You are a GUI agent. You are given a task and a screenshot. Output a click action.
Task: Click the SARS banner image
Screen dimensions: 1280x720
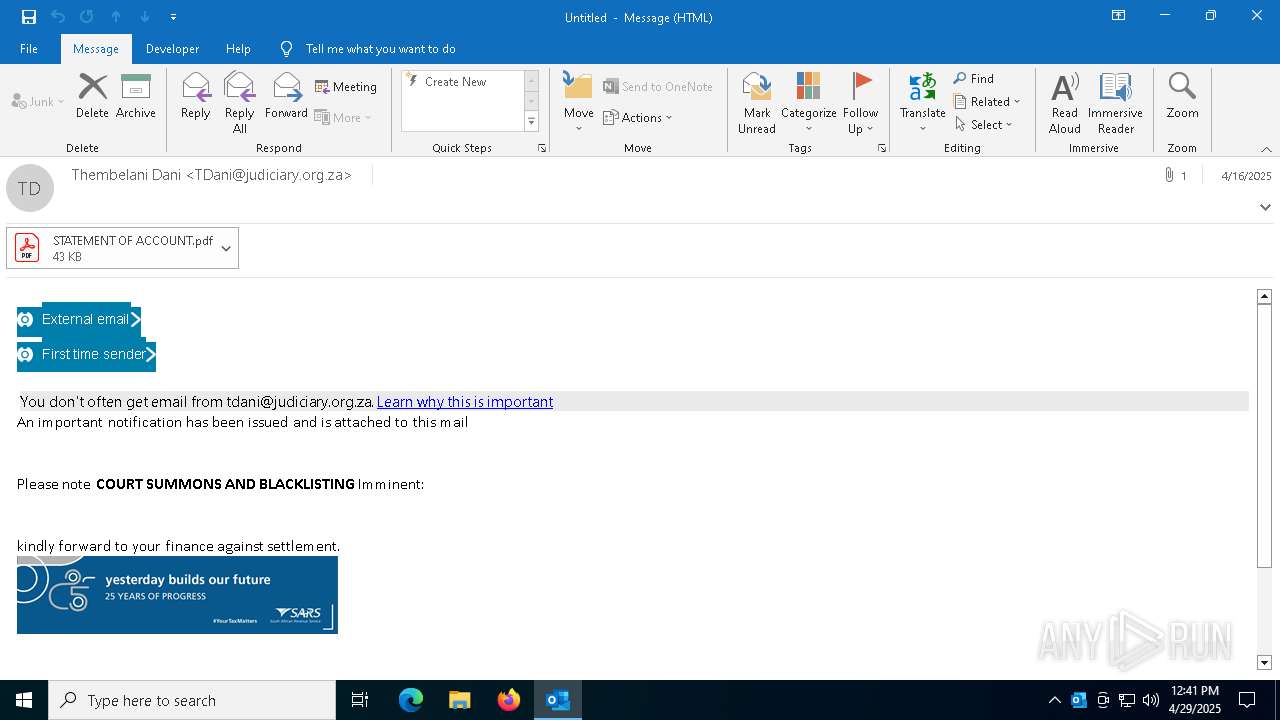177,595
